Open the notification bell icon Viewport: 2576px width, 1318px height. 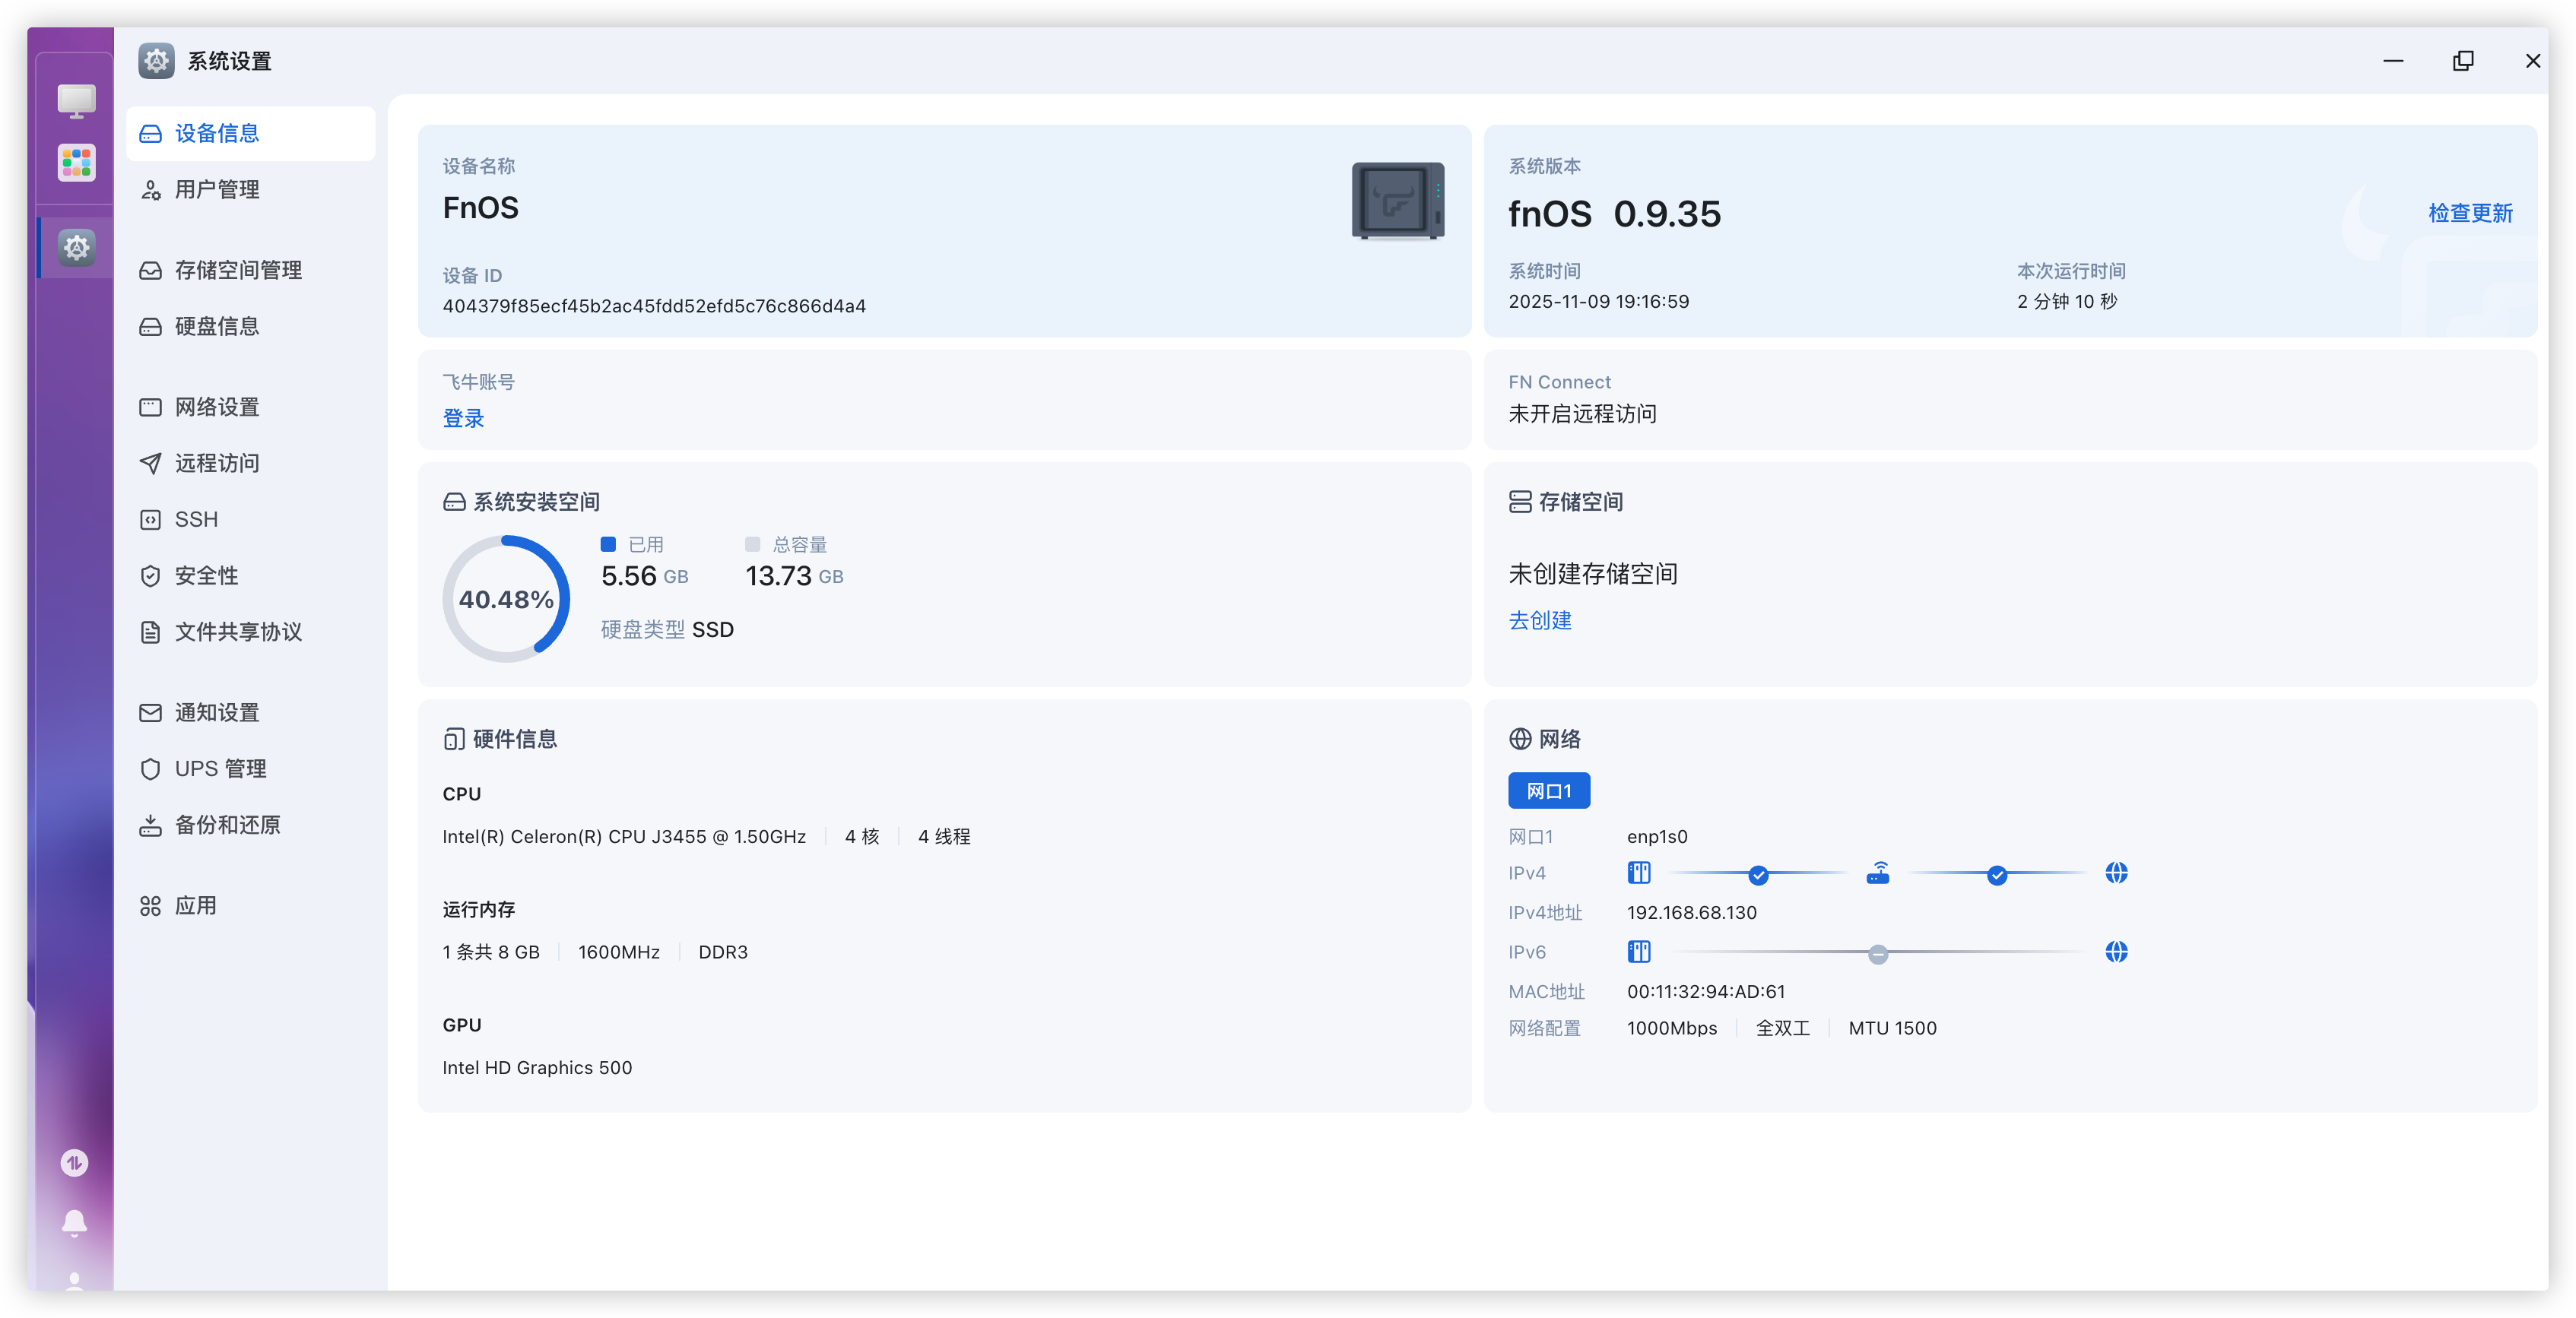click(74, 1222)
